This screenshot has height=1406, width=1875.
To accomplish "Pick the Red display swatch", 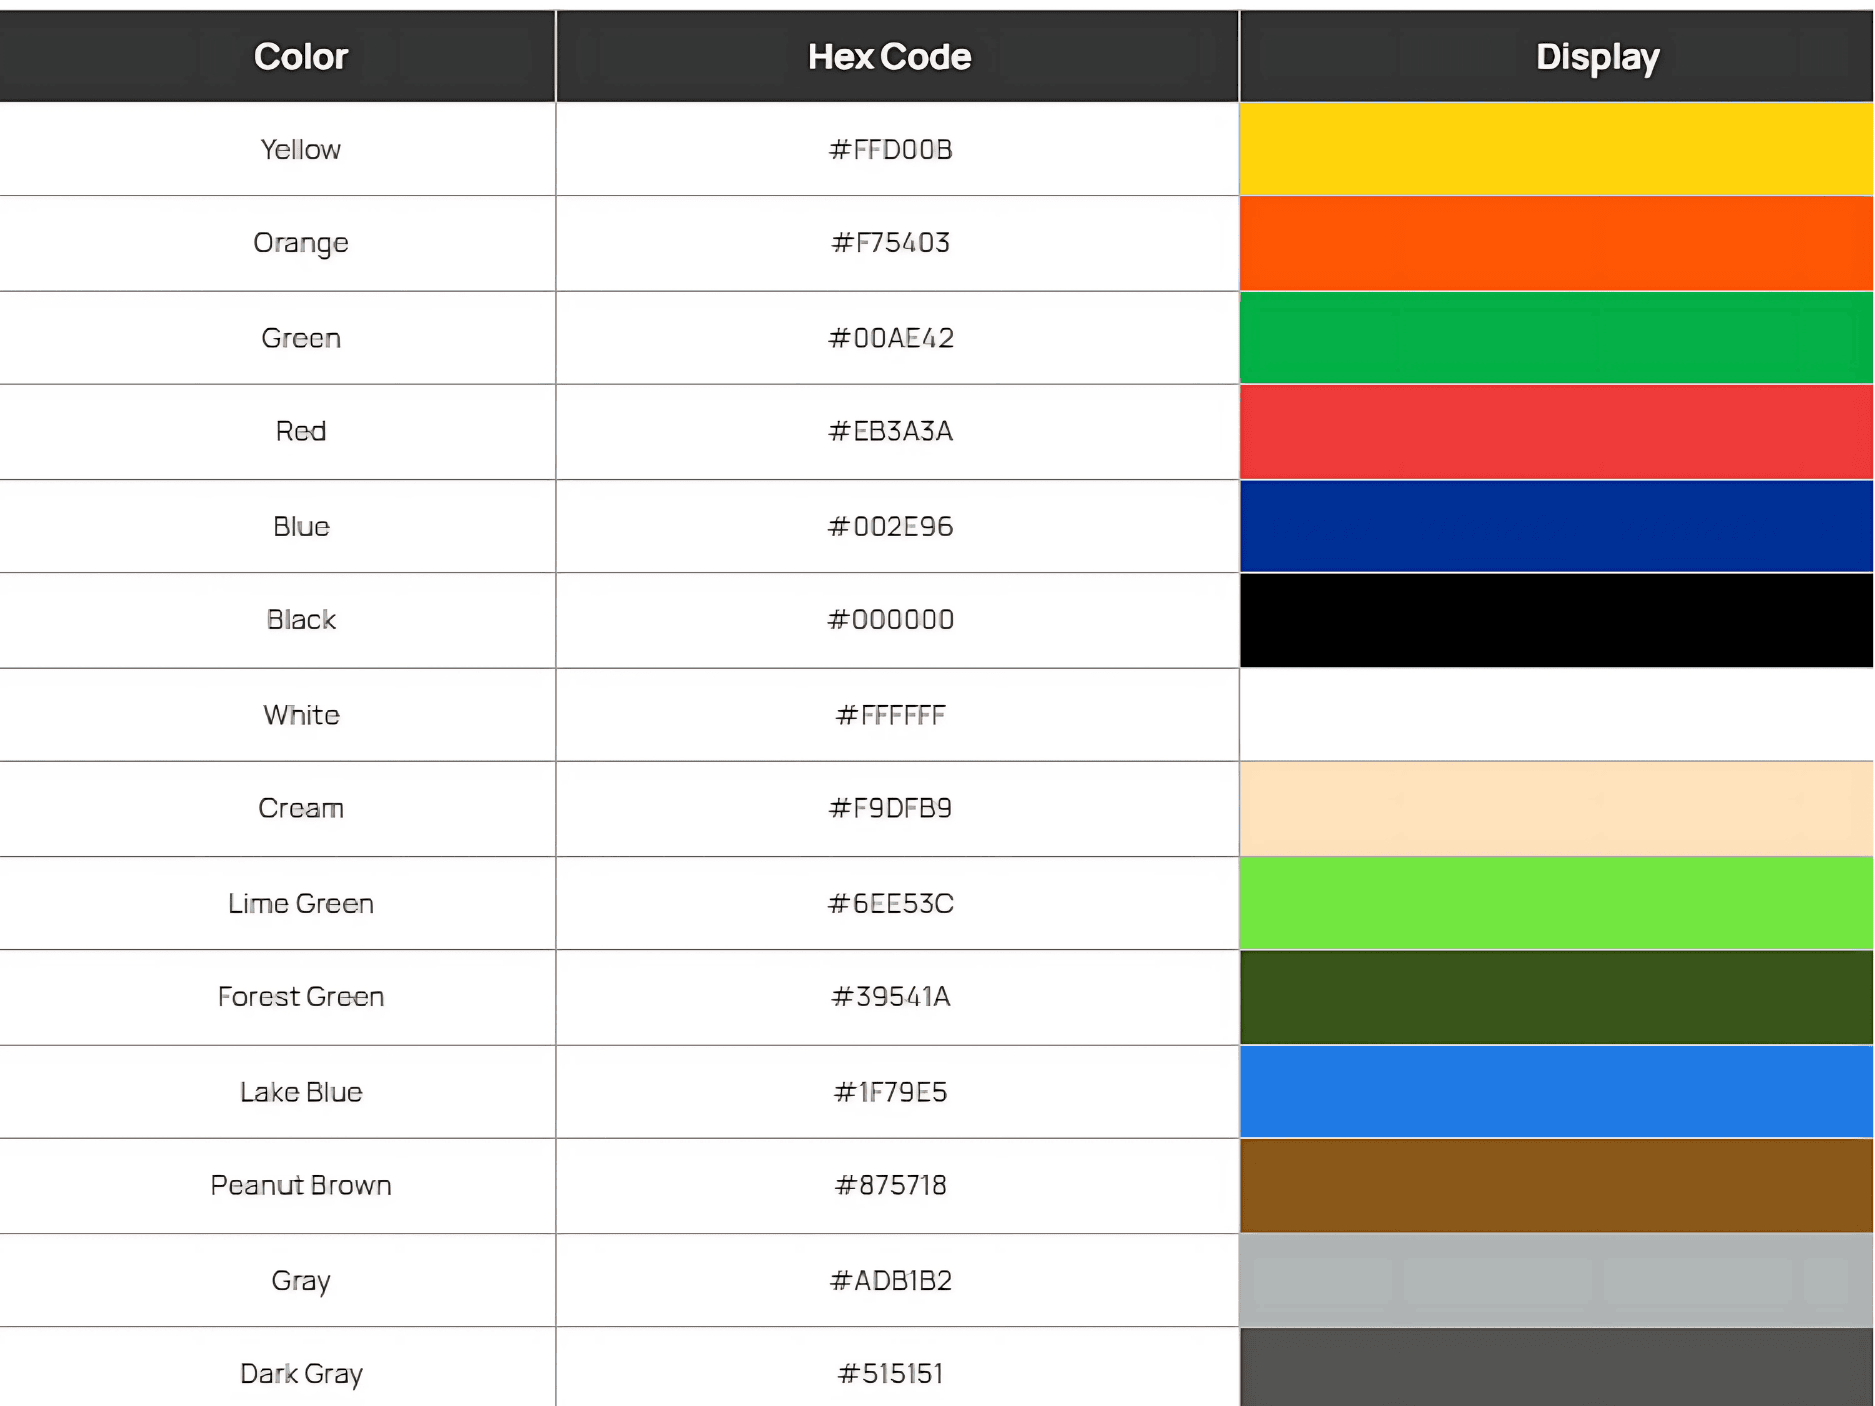I will click(x=1555, y=431).
